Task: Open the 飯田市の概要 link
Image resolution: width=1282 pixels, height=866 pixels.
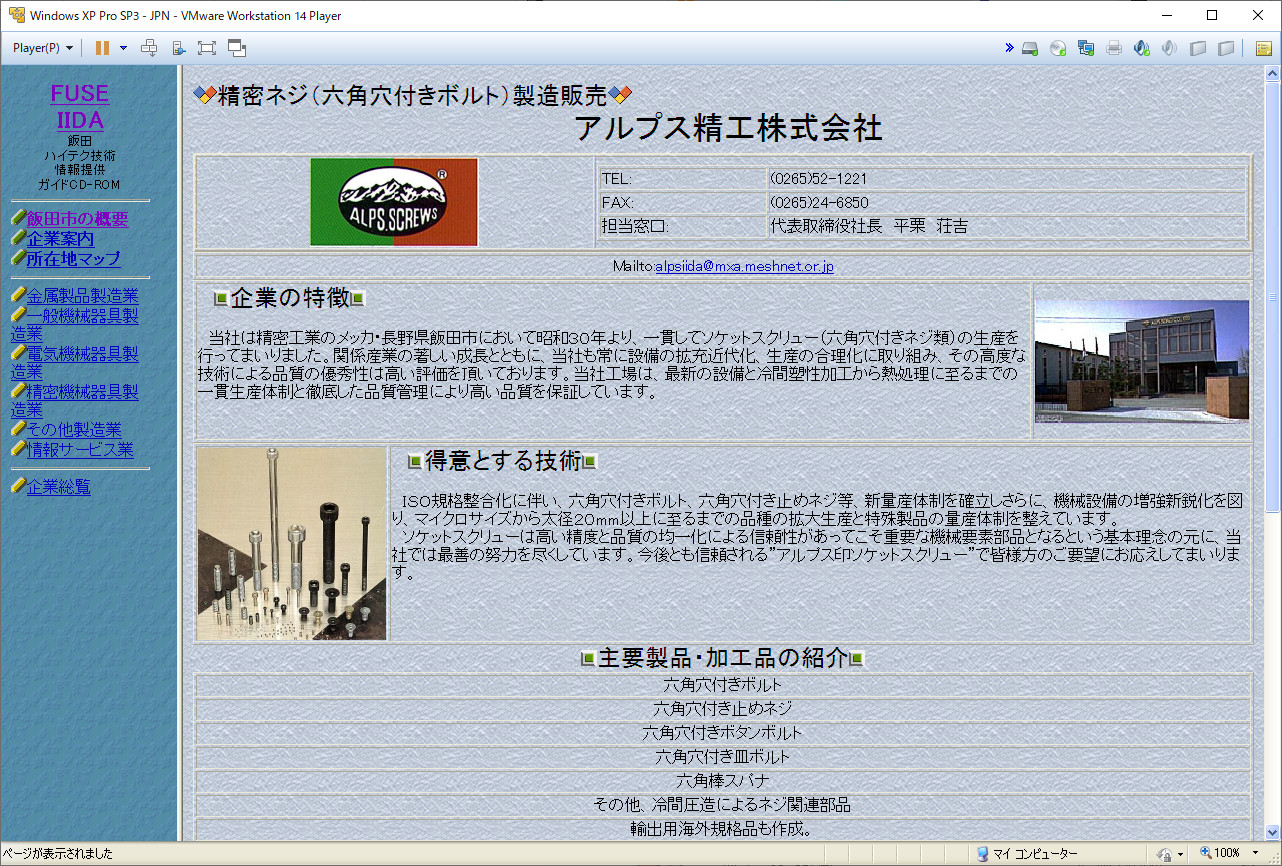Action: (77, 219)
